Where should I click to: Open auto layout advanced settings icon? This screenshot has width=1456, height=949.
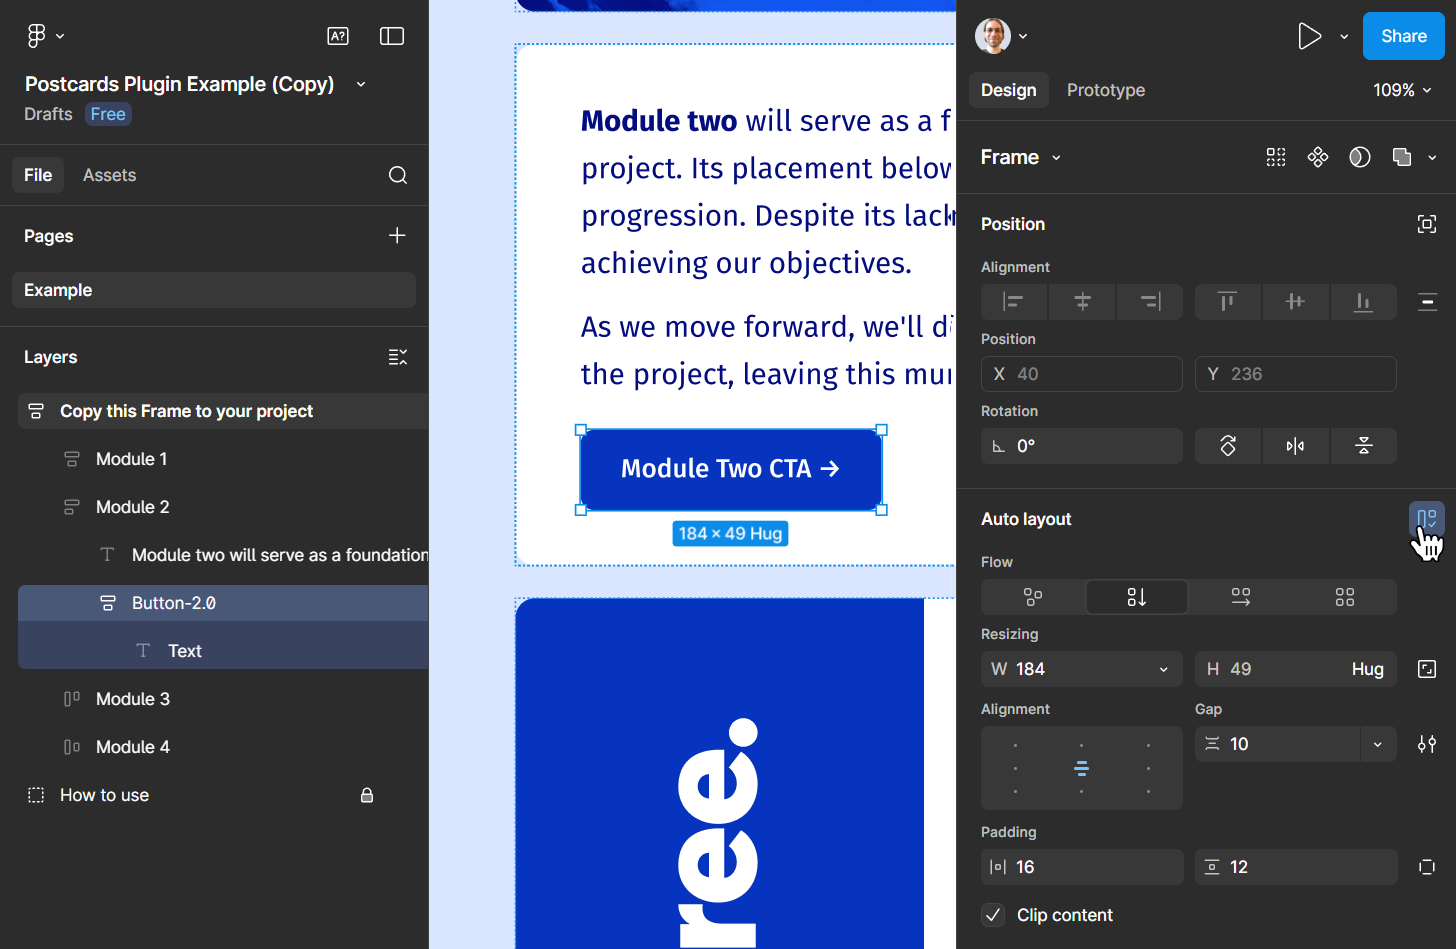click(x=1427, y=744)
